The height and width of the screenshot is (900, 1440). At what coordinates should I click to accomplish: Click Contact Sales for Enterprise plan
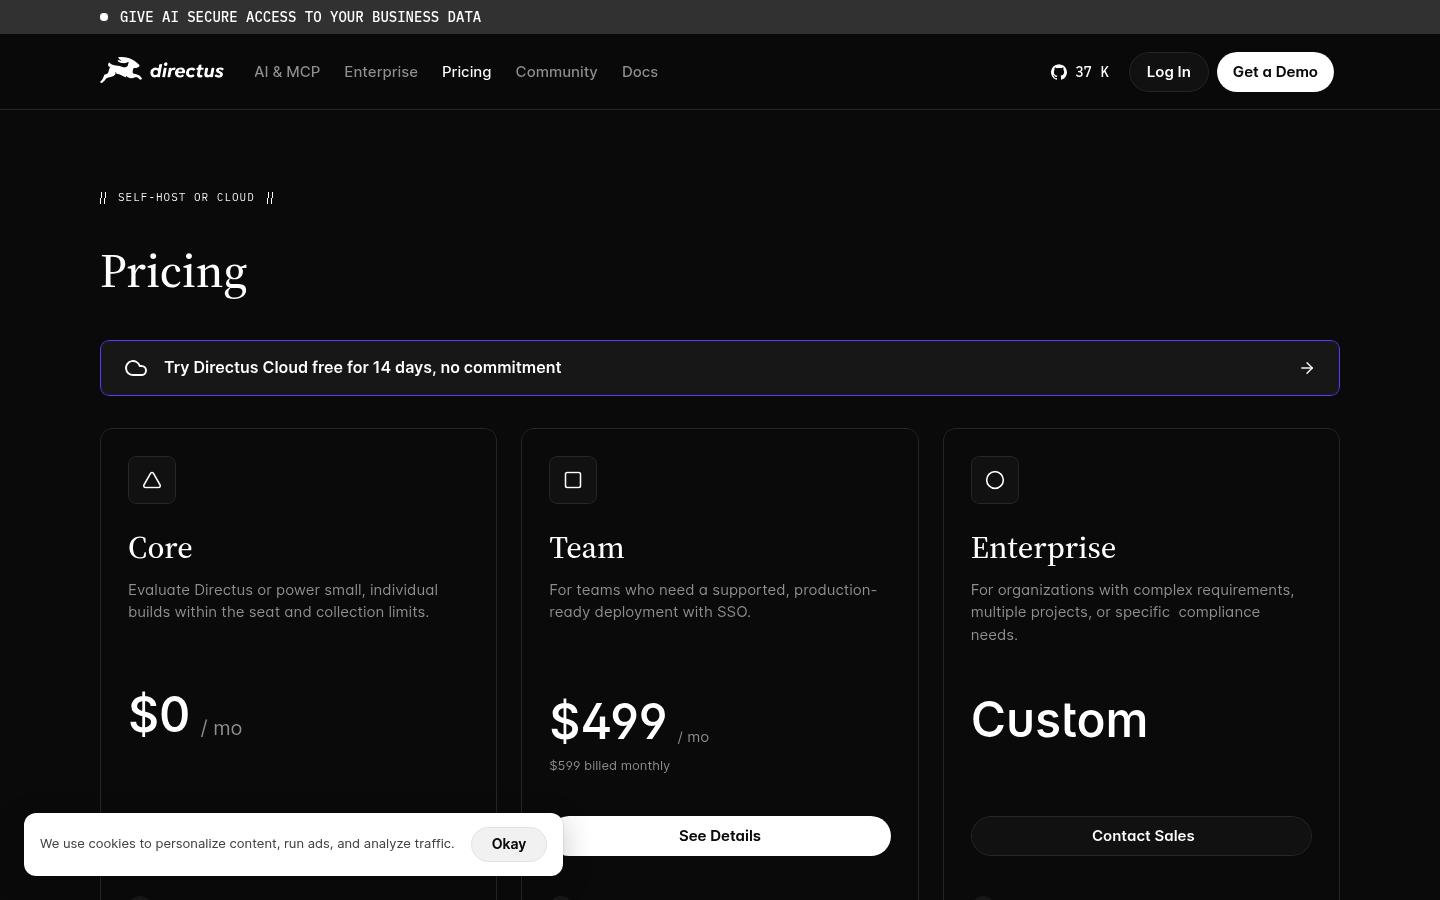[x=1141, y=836]
